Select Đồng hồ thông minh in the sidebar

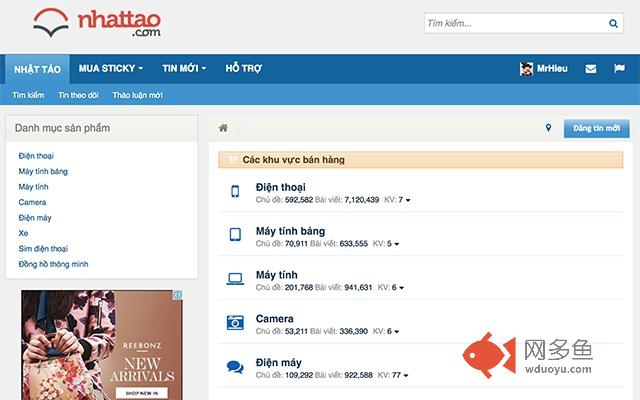click(53, 264)
